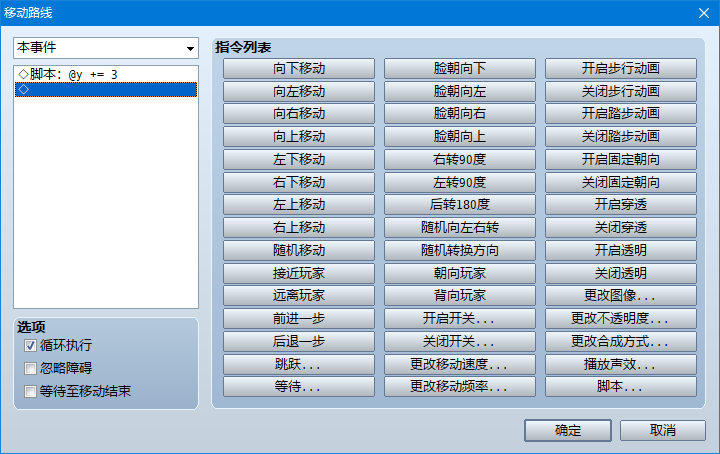The width and height of the screenshot is (720, 454).
Task: Insert the 关闭透明 command
Action: [621, 273]
